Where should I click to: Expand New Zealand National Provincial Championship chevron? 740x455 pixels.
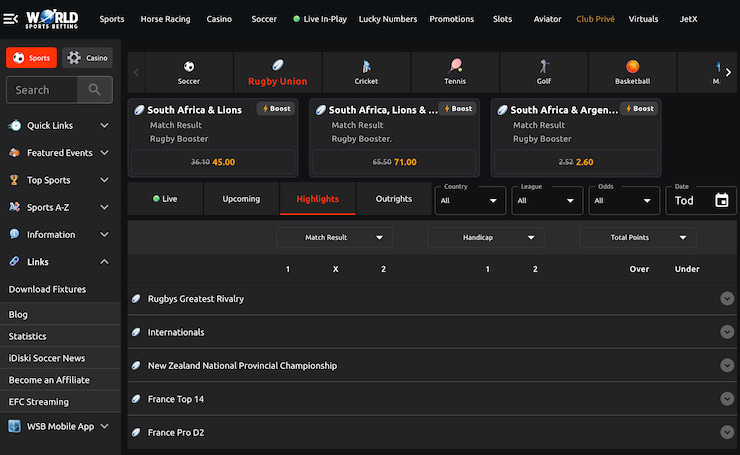727,365
